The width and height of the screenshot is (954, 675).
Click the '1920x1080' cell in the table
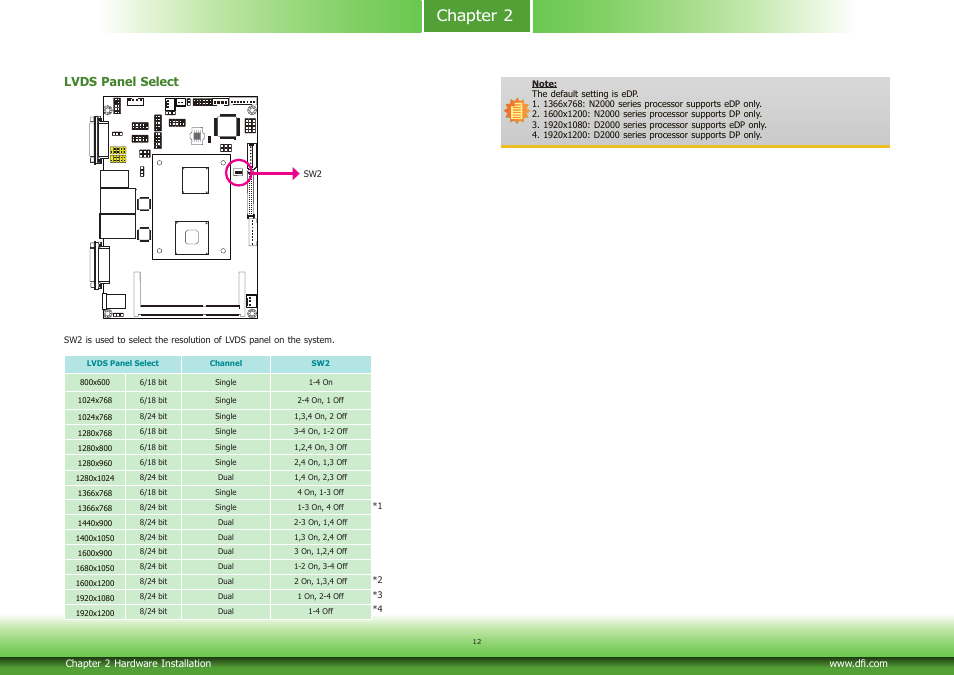[x=95, y=597]
